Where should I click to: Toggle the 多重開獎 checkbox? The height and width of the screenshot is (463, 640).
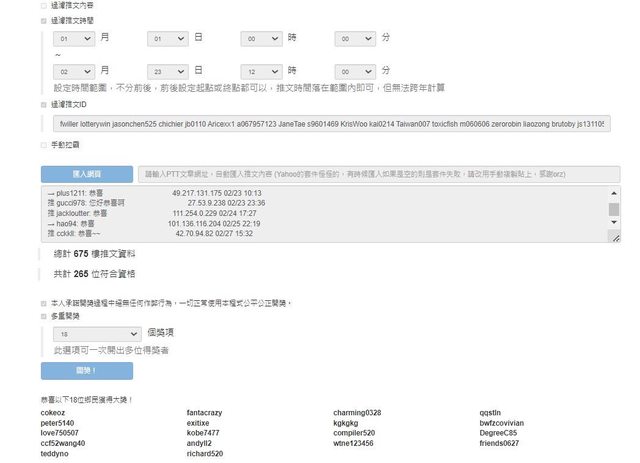(43, 314)
